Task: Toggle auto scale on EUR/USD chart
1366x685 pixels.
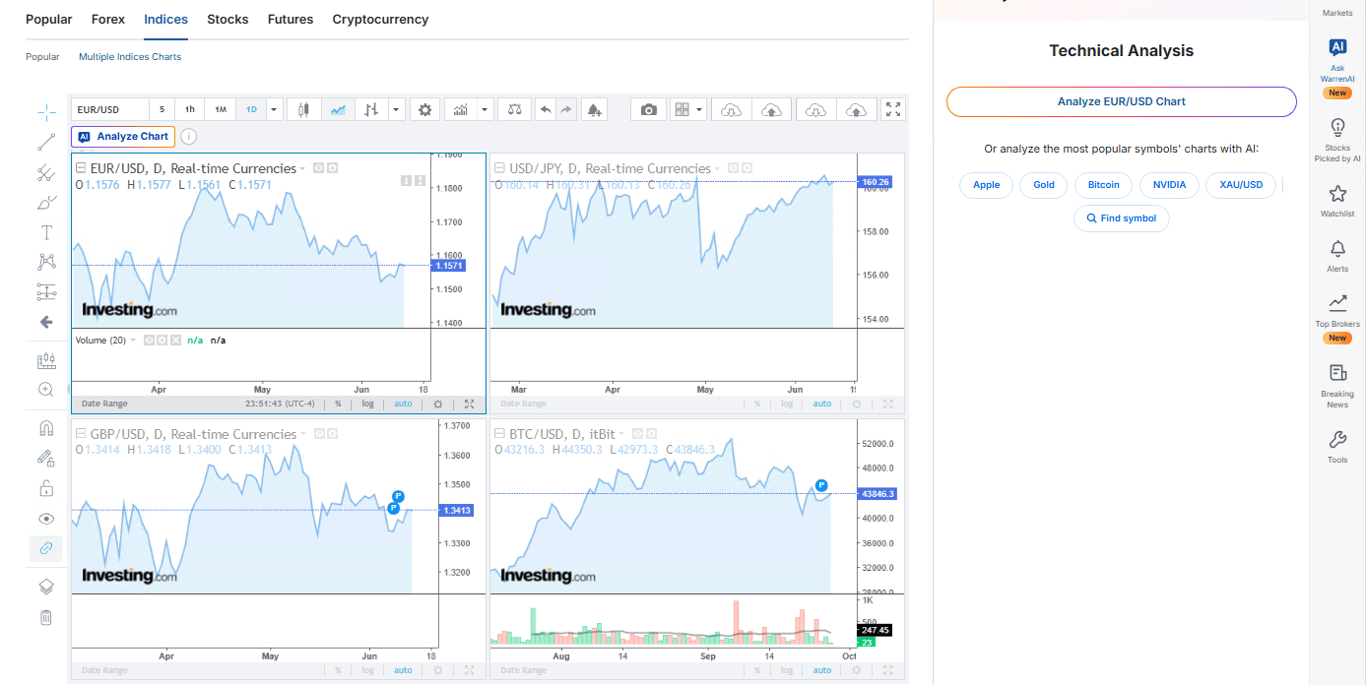Action: point(403,404)
